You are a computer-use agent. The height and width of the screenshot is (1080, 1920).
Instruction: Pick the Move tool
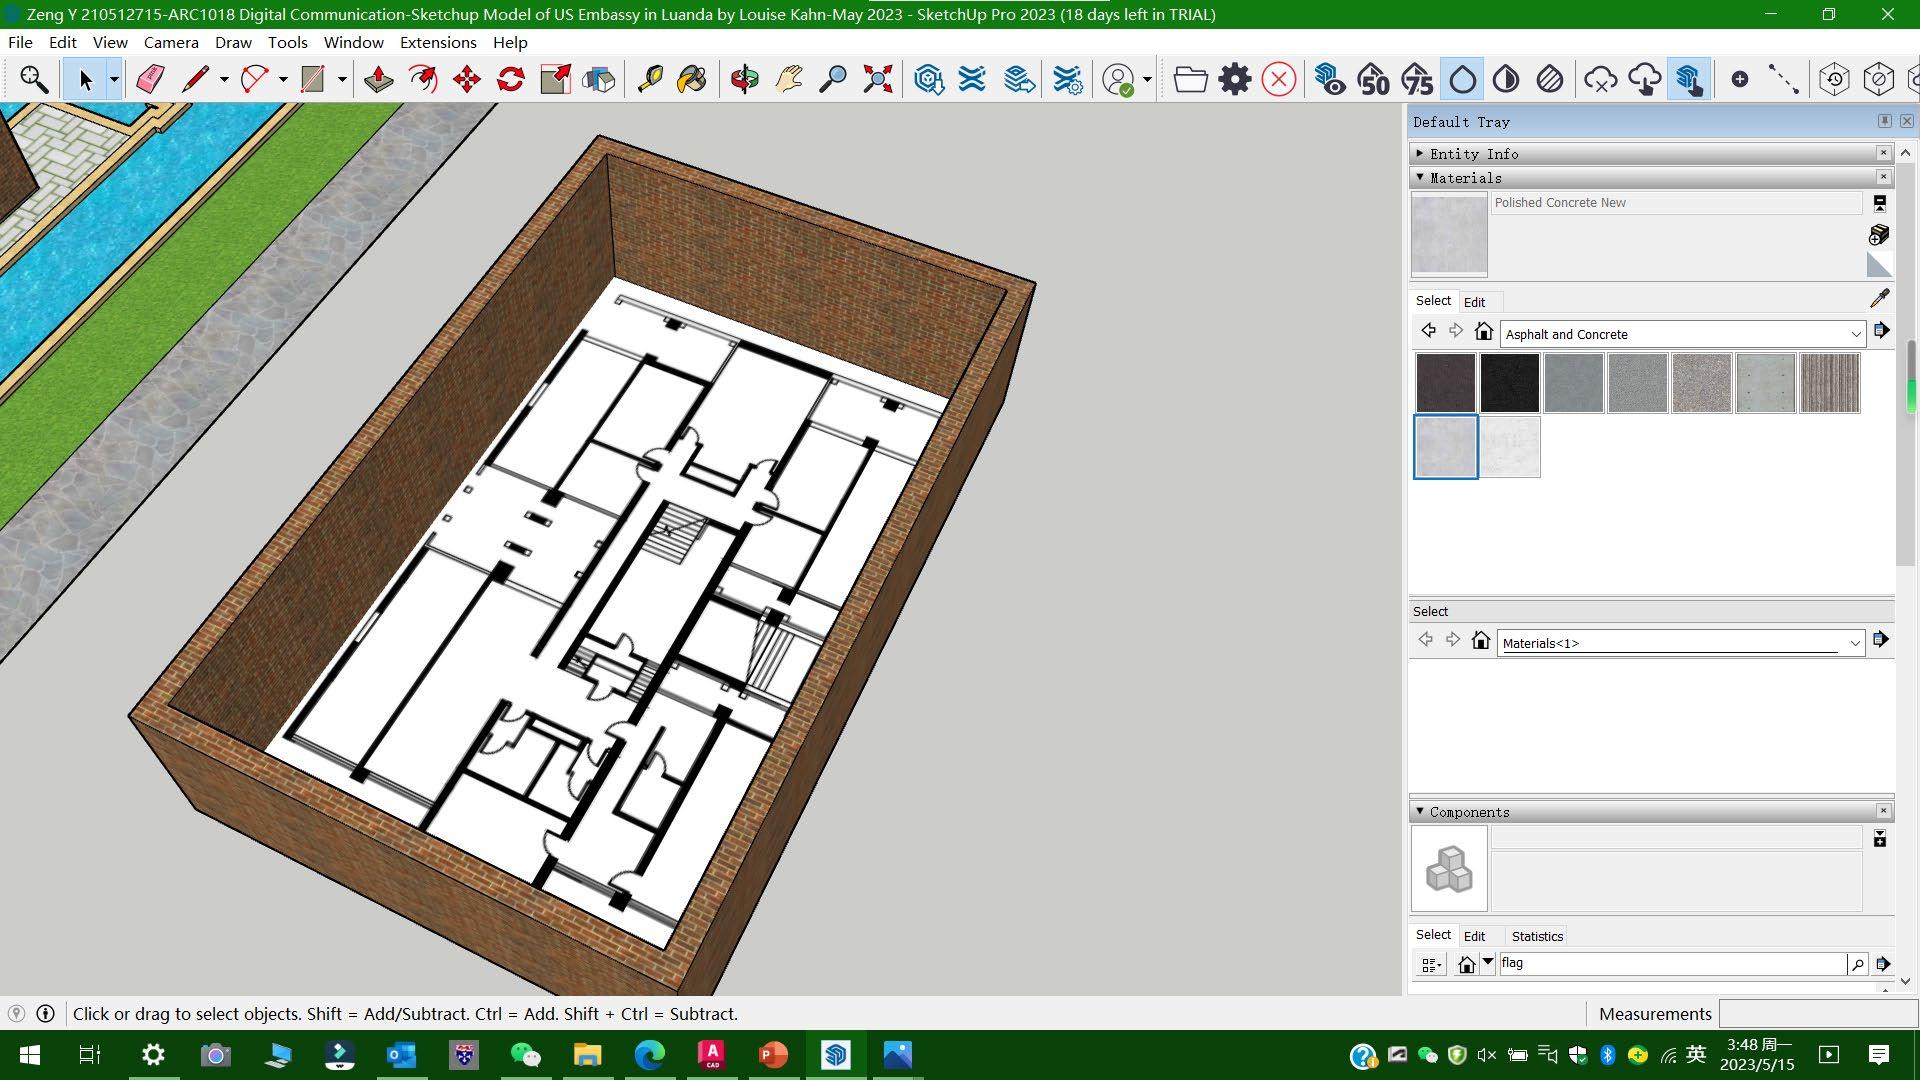[466, 79]
